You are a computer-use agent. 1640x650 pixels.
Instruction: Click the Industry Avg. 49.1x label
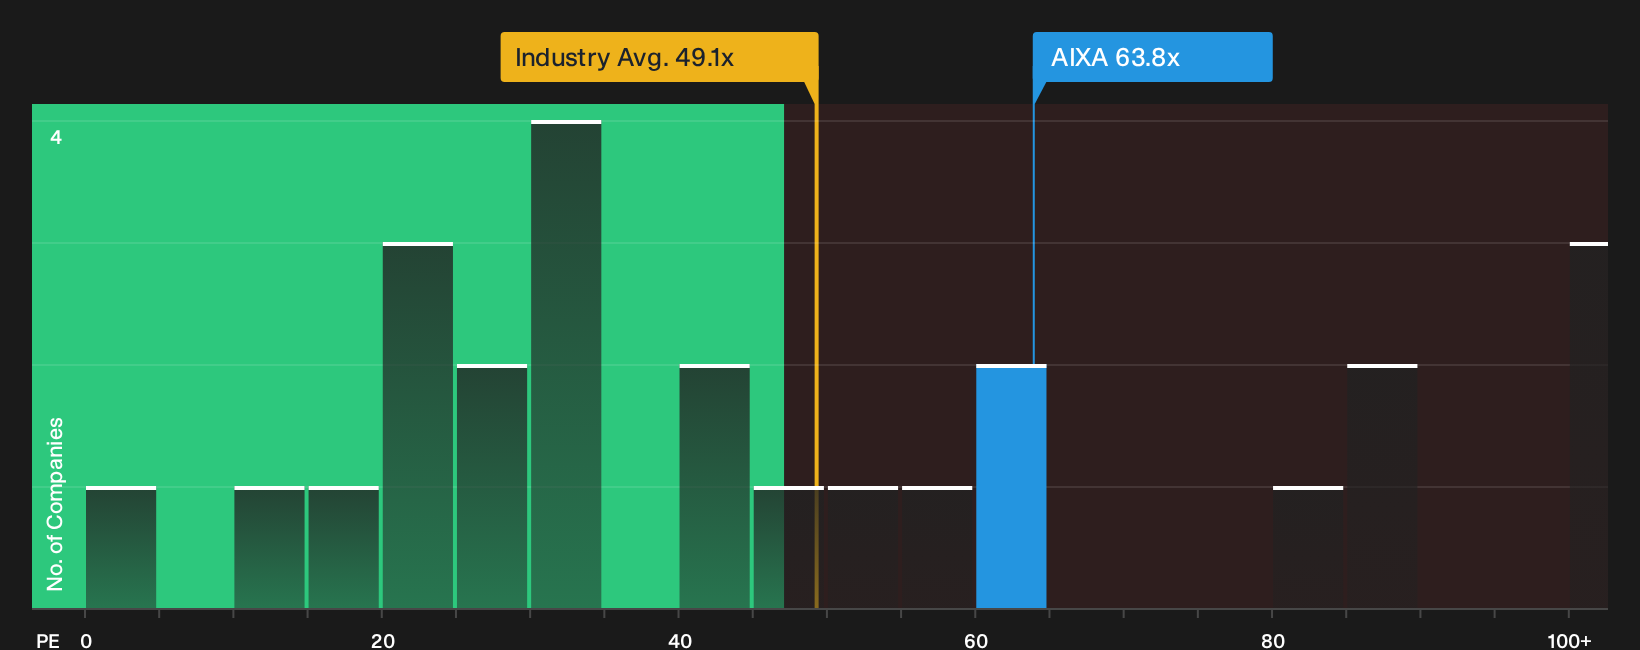(659, 57)
